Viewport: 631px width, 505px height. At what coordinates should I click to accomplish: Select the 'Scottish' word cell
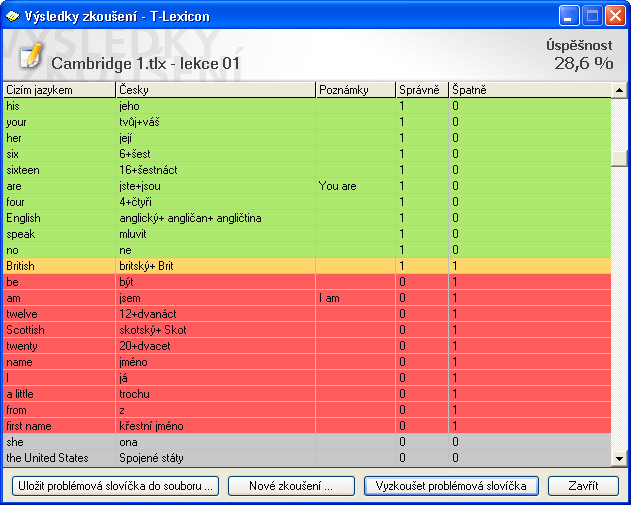click(x=60, y=330)
